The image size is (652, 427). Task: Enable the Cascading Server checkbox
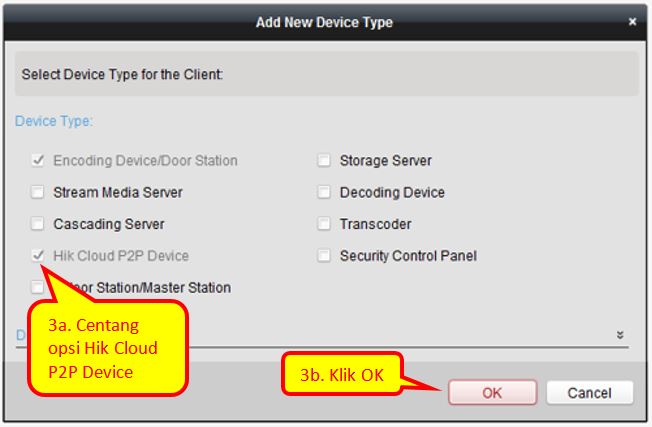38,224
